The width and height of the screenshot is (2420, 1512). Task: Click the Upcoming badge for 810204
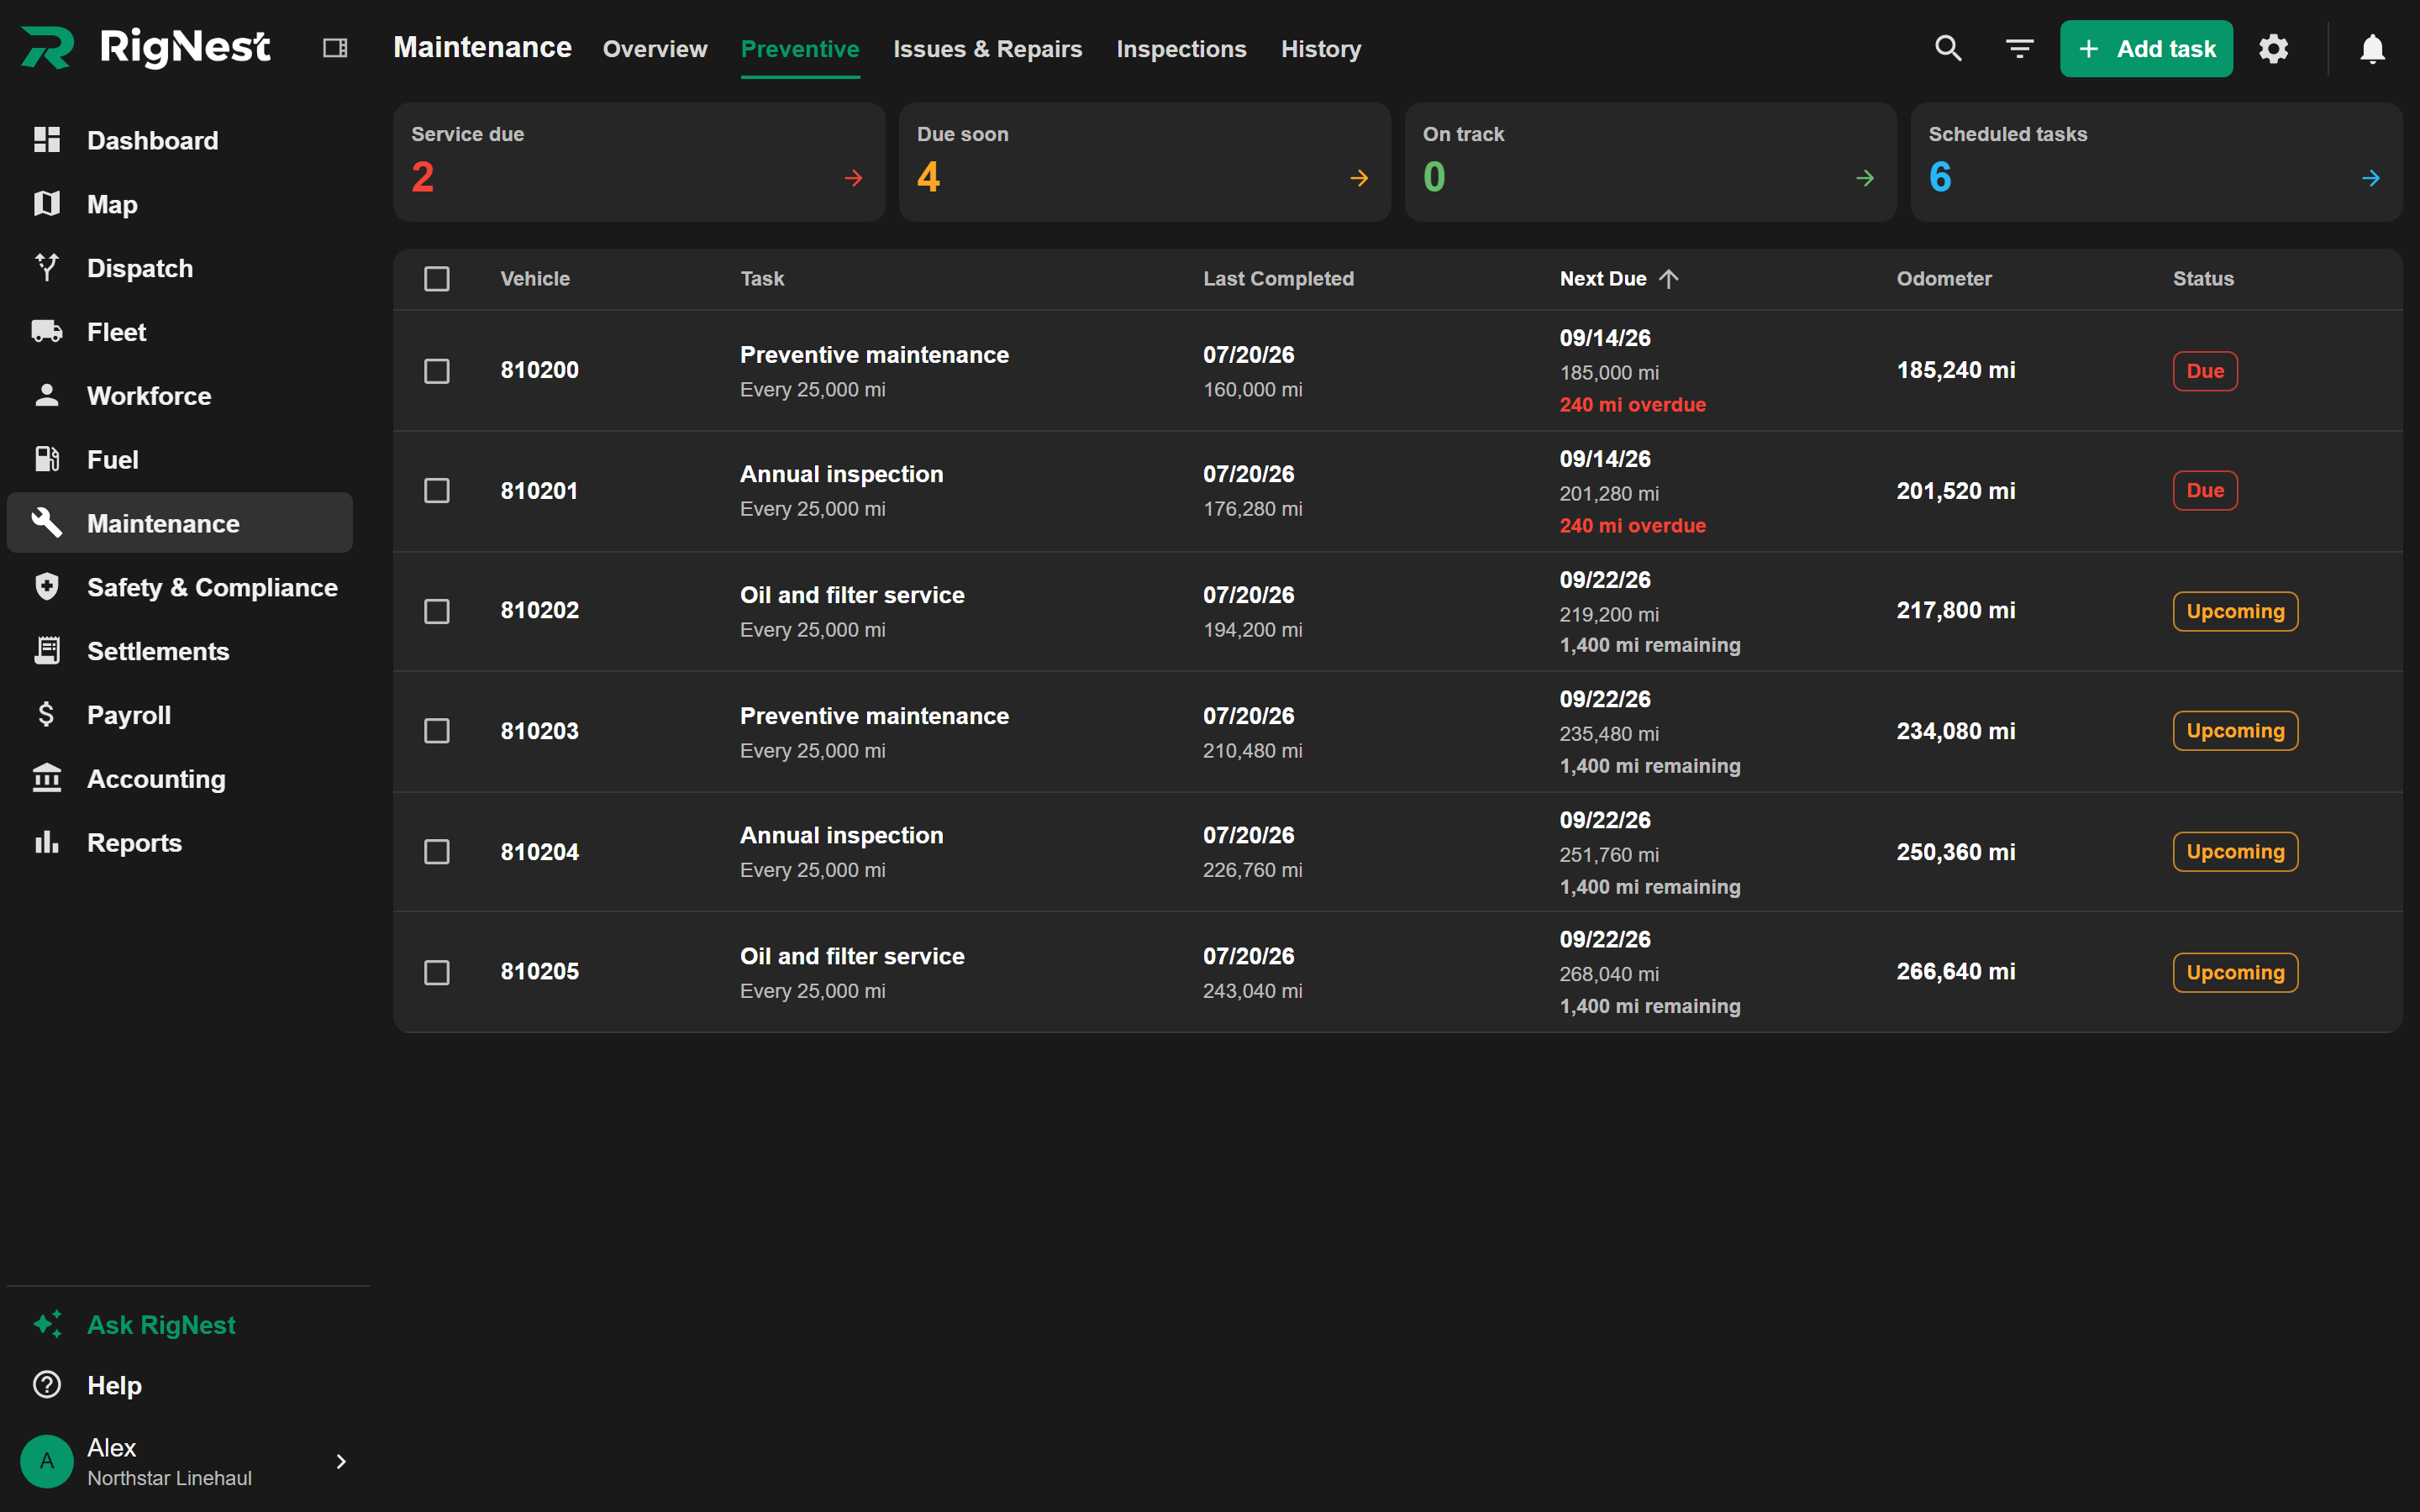coord(2235,852)
